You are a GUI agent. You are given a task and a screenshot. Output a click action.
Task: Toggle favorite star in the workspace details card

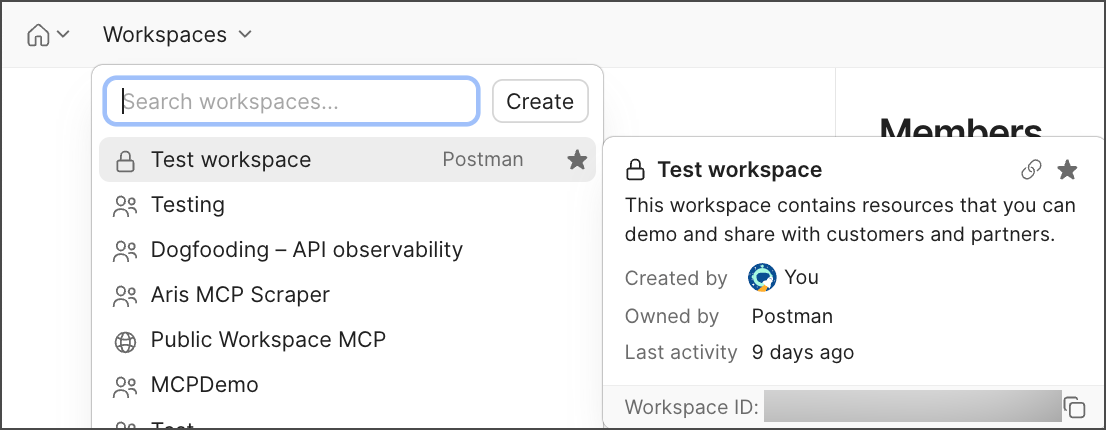point(1067,170)
